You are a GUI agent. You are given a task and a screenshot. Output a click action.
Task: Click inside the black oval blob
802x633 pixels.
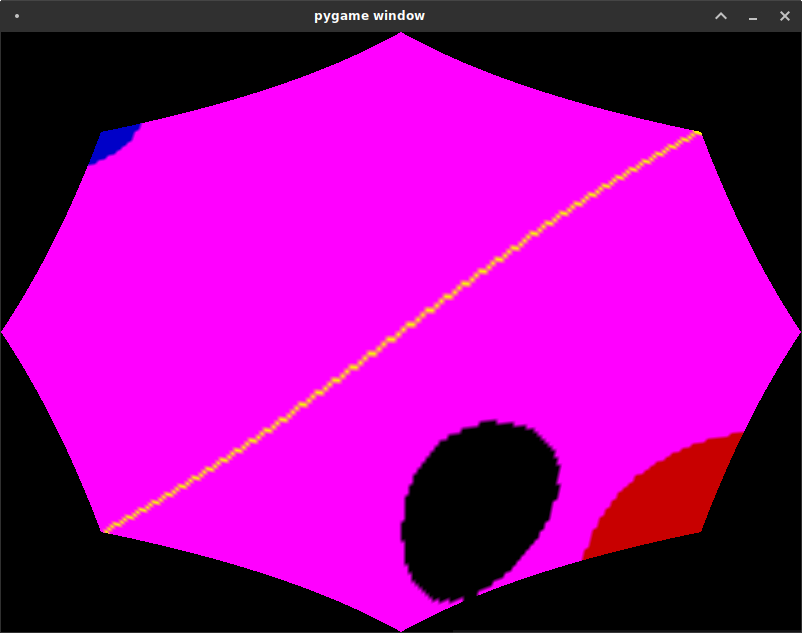(x=480, y=508)
